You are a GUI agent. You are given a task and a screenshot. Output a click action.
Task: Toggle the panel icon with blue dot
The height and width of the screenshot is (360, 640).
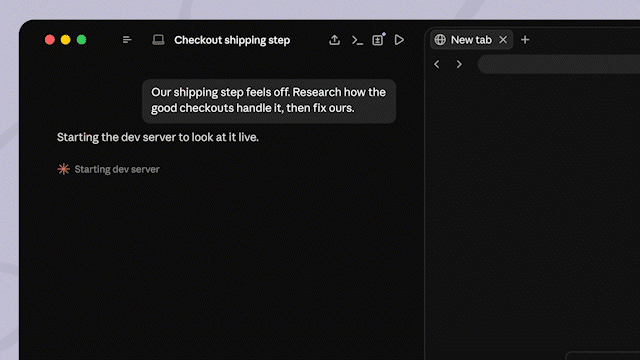(378, 40)
